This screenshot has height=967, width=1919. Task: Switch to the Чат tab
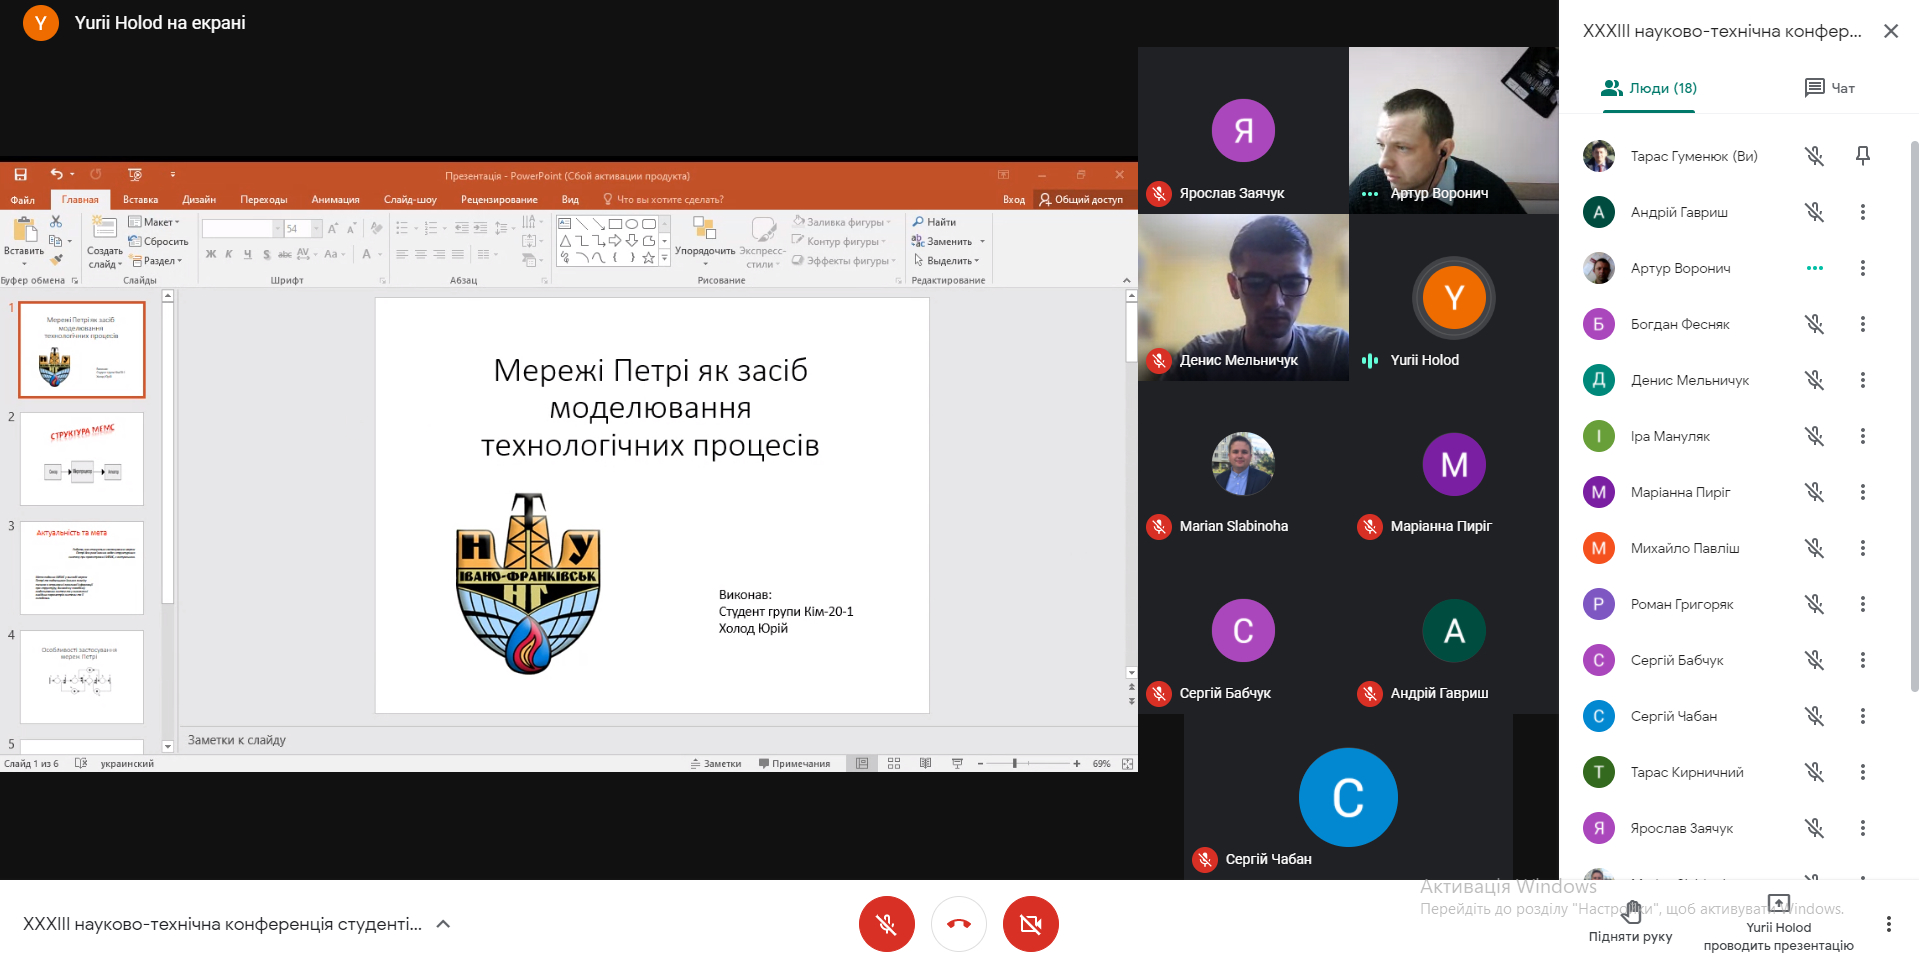(1829, 88)
